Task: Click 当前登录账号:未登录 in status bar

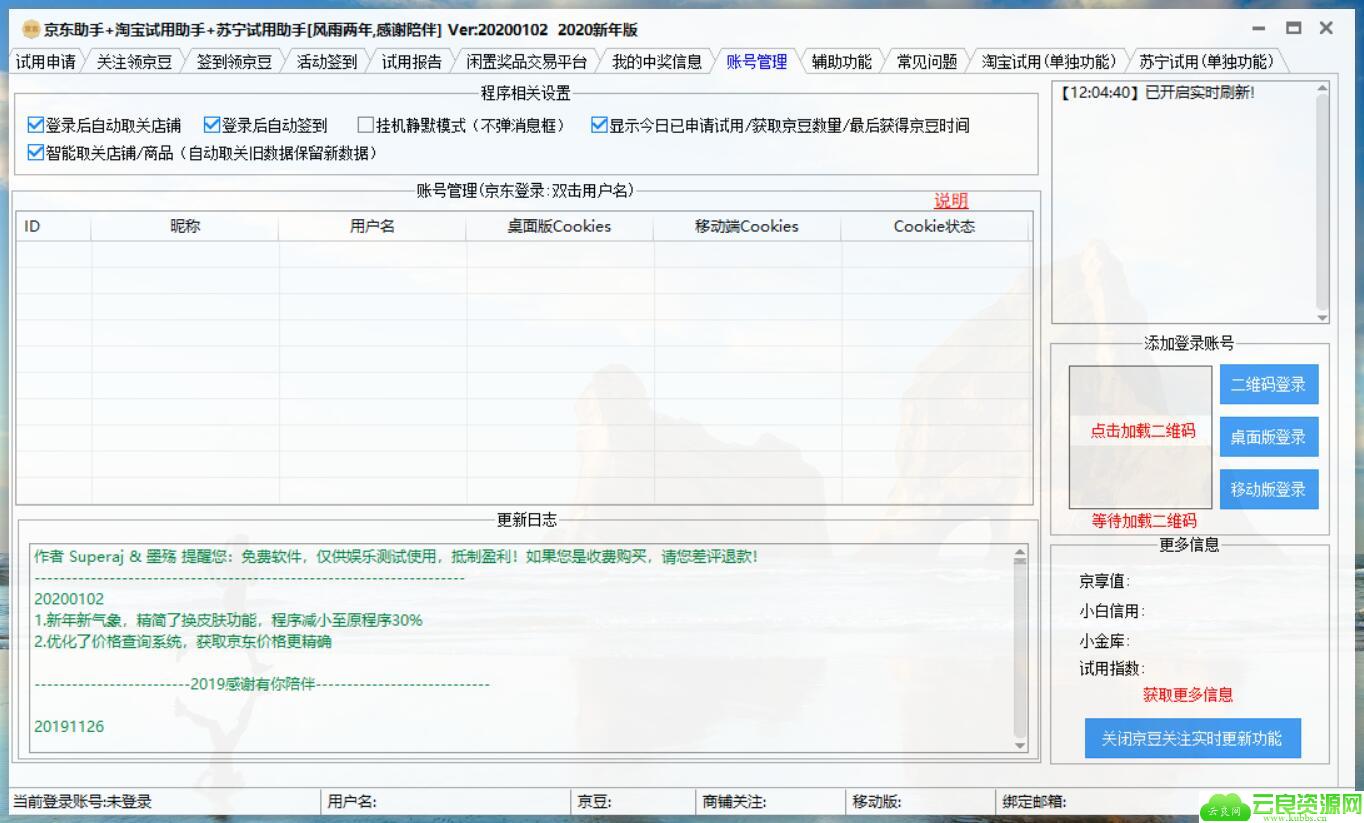Action: (82, 801)
